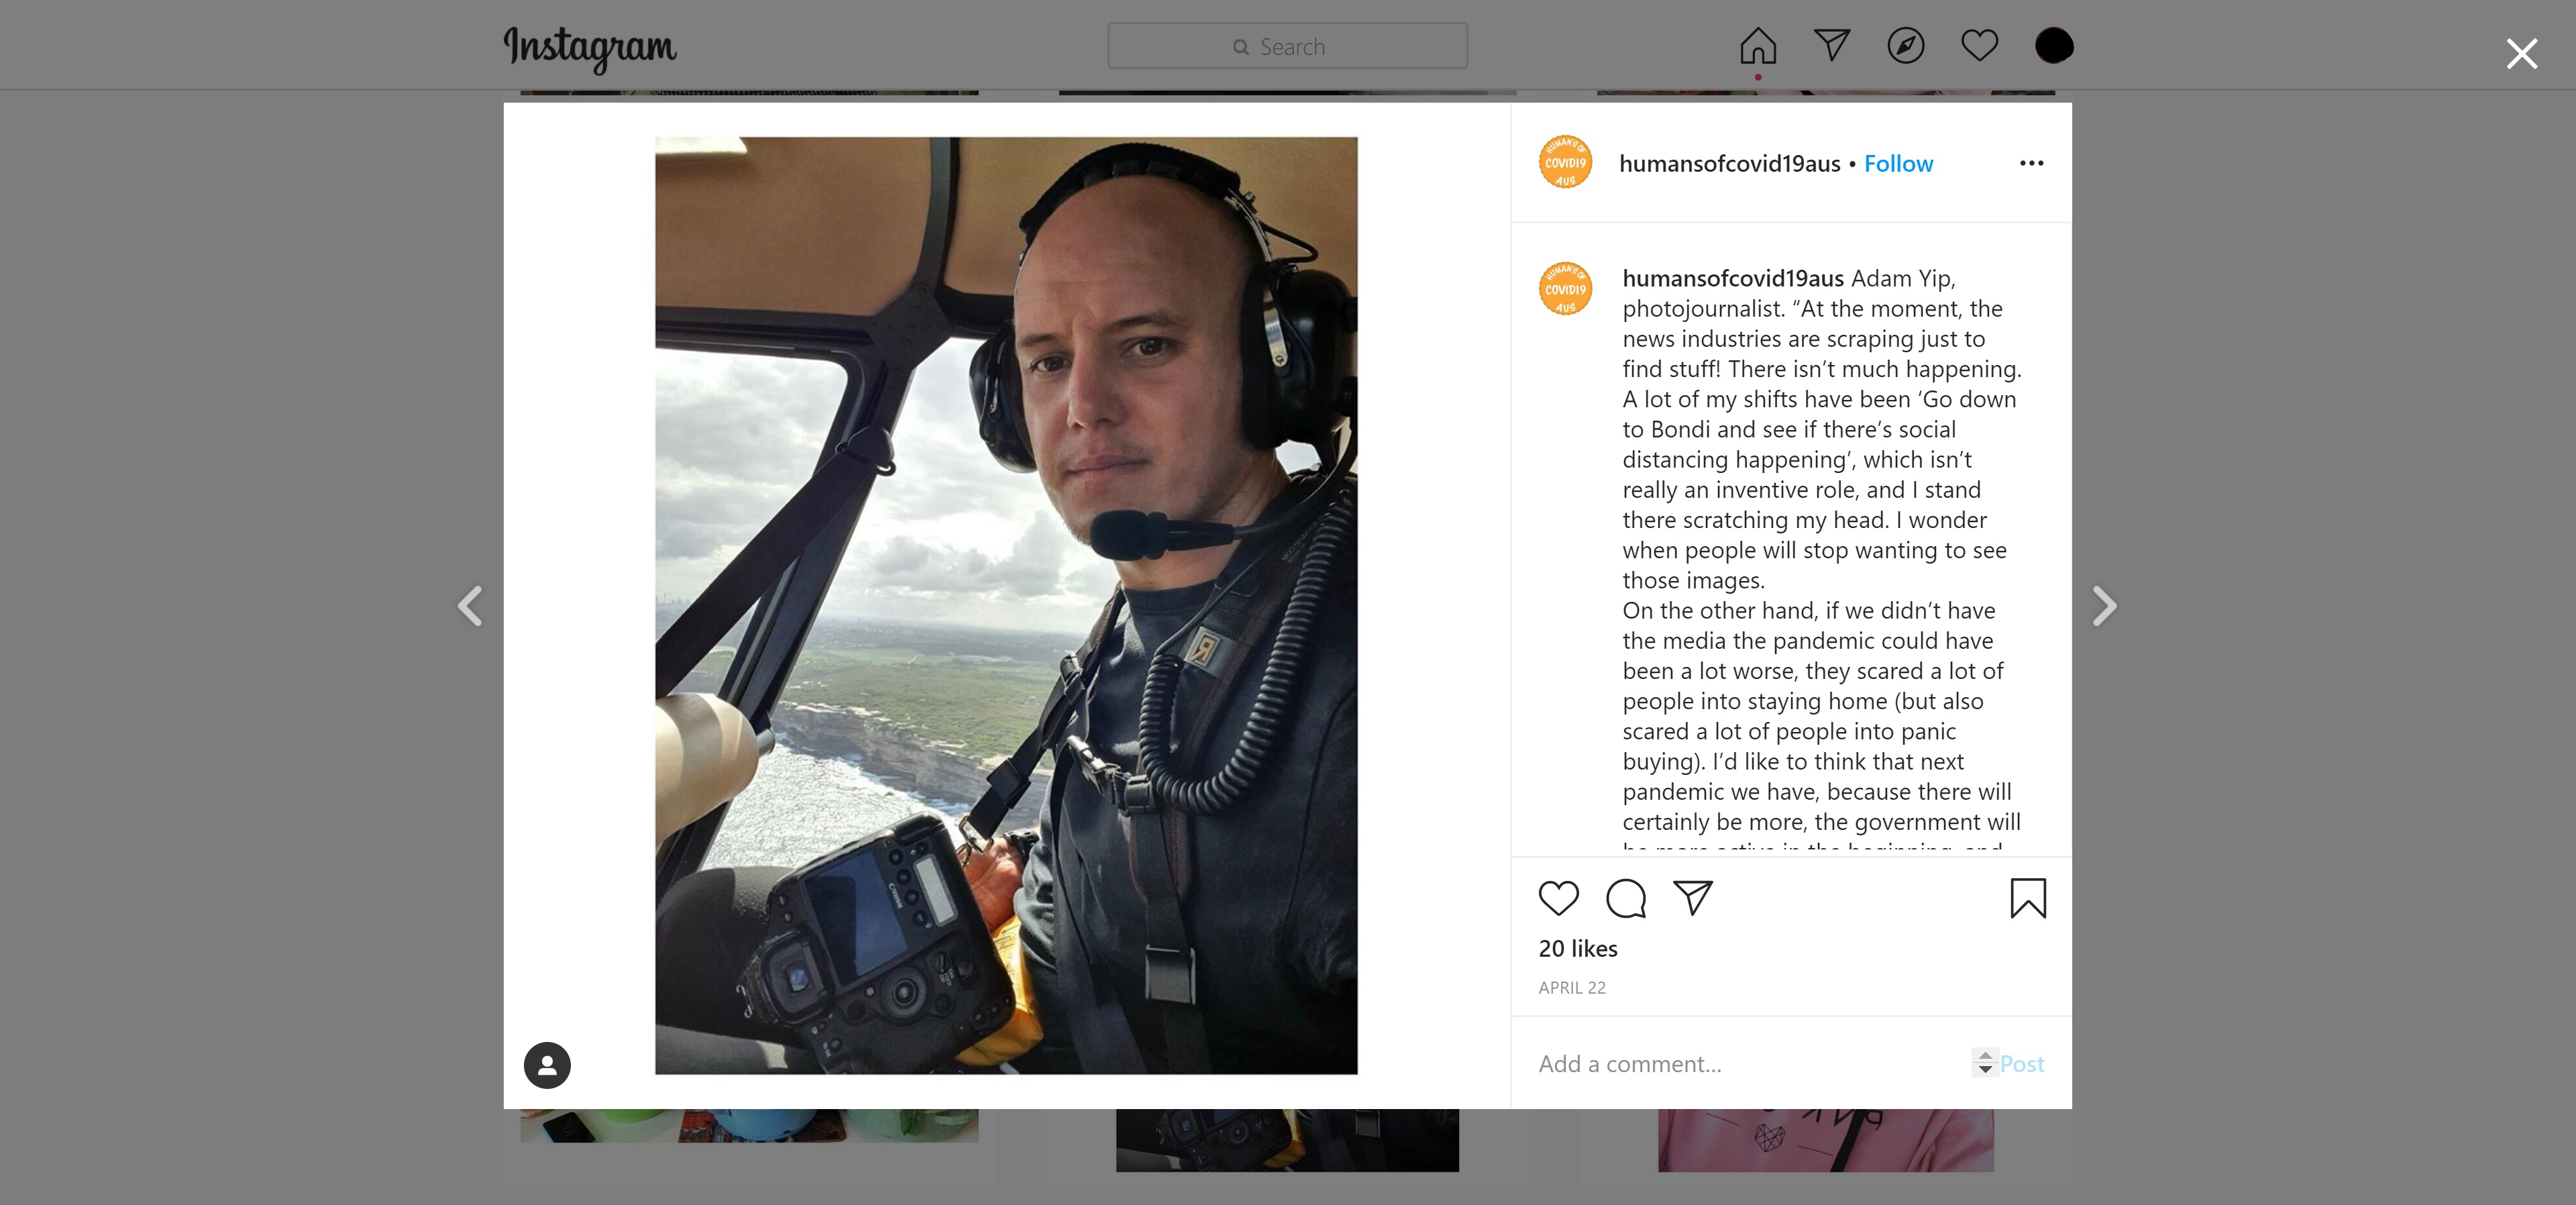Click the comment bubble icon

pos(1626,898)
